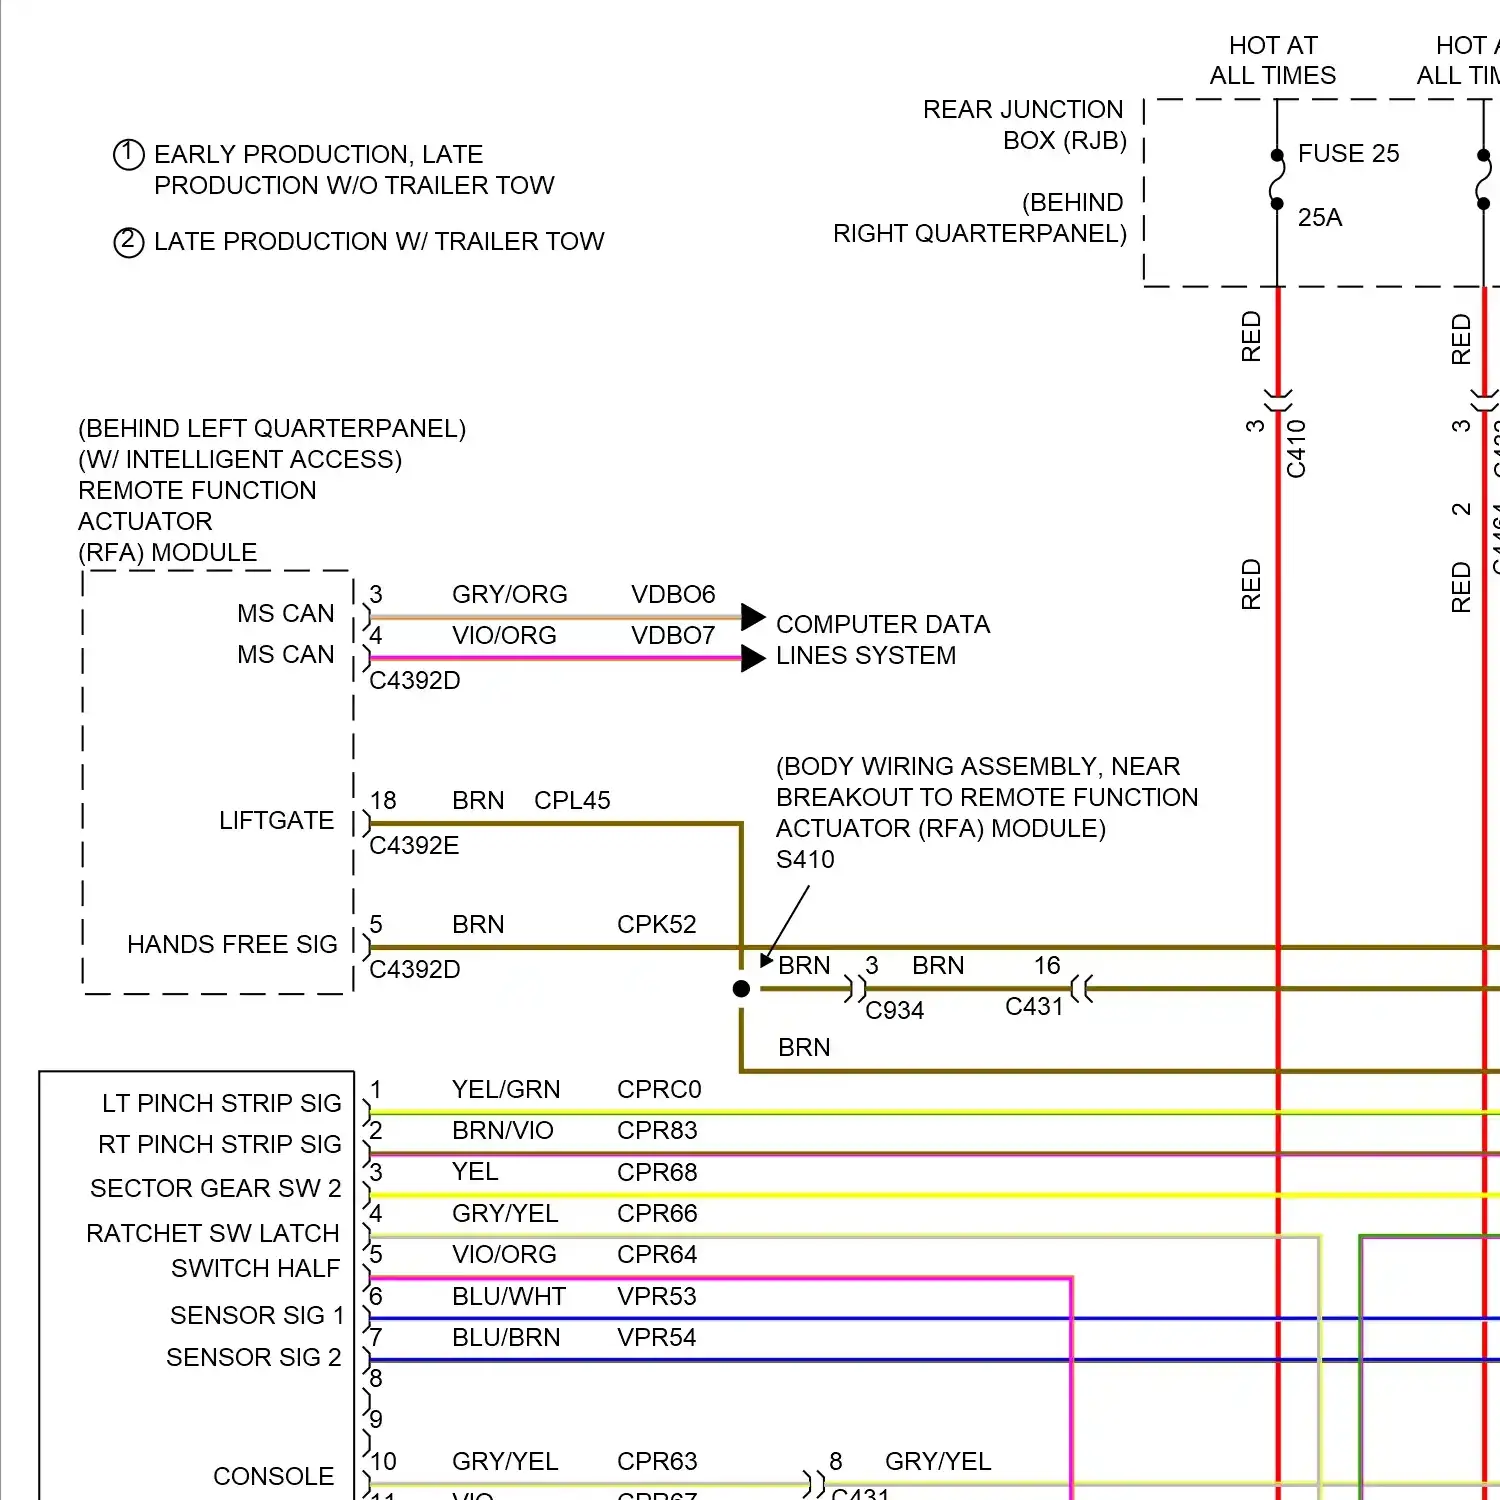Click the CPR66 circuit code

point(657,1213)
